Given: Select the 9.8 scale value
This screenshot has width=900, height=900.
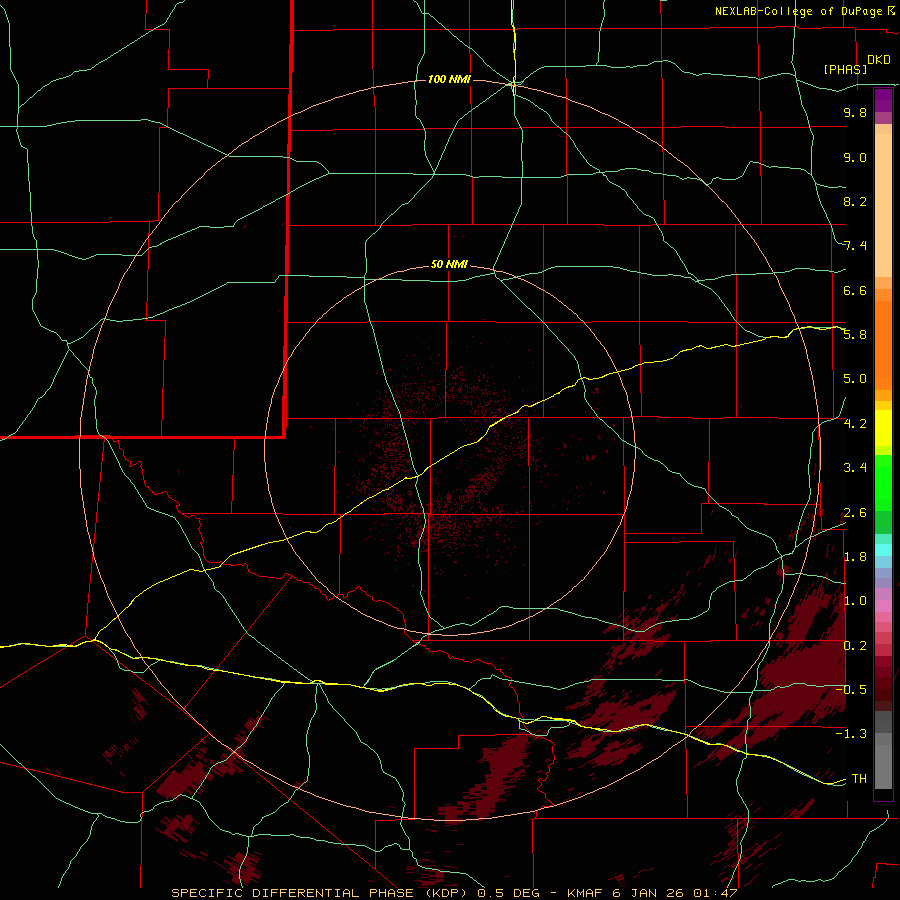Looking at the screenshot, I should [855, 112].
